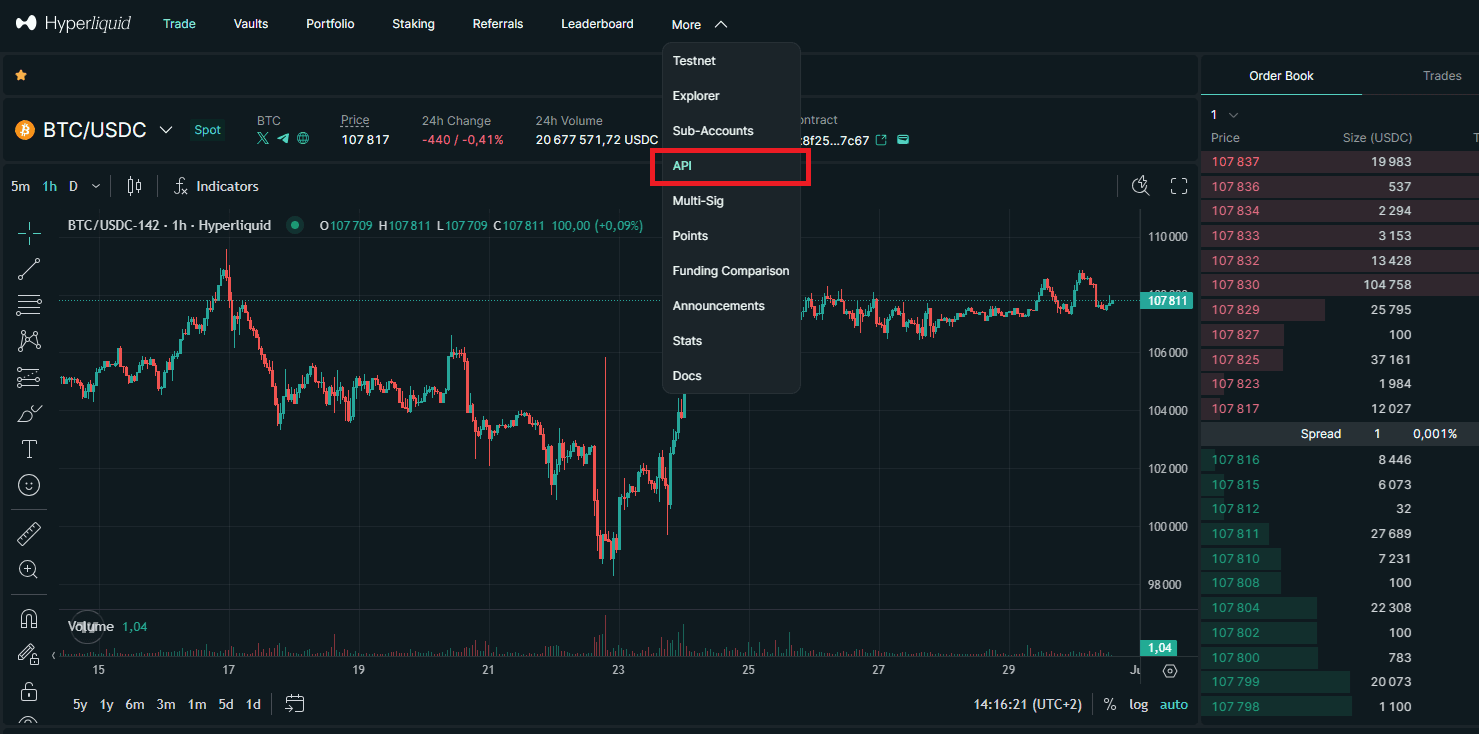Select the text annotation tool
Image resolution: width=1479 pixels, height=734 pixels.
(x=29, y=449)
